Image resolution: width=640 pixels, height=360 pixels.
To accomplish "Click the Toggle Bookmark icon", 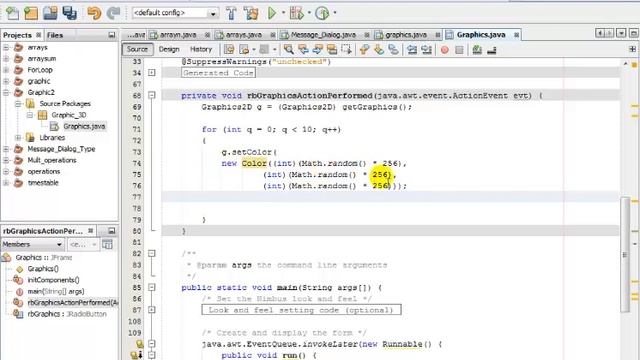I will (x=393, y=50).
